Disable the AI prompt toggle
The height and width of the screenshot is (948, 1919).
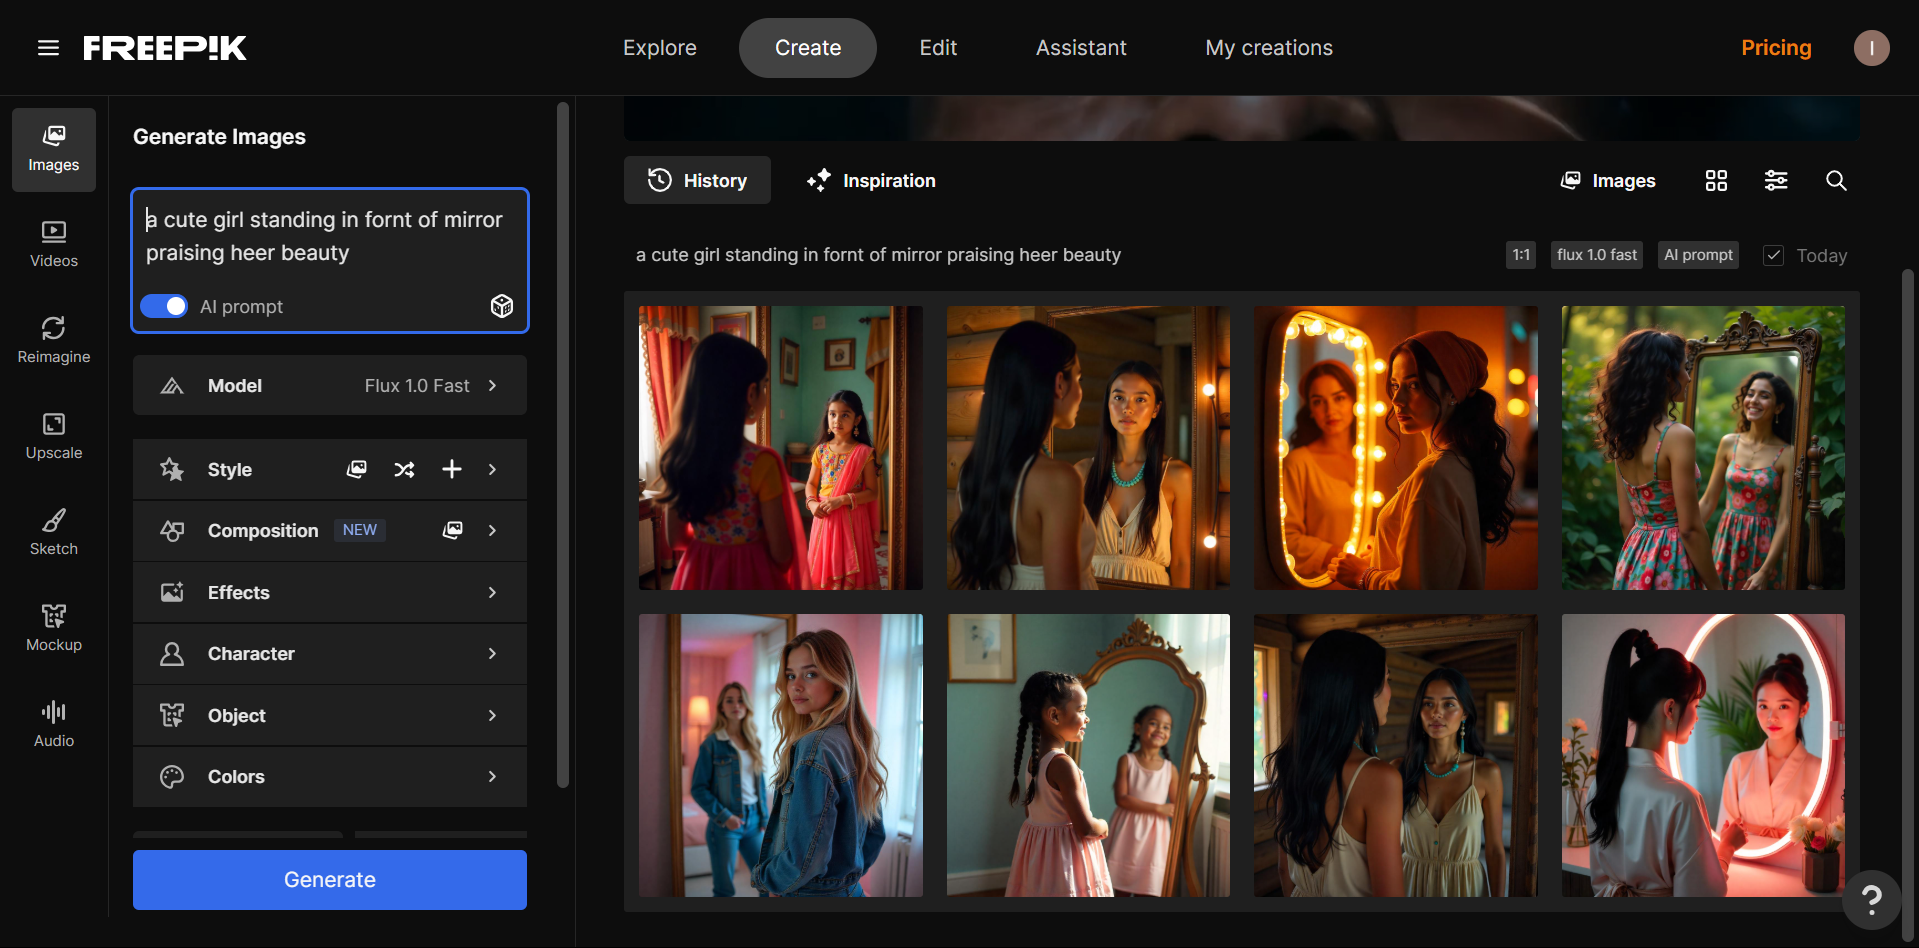click(x=164, y=306)
